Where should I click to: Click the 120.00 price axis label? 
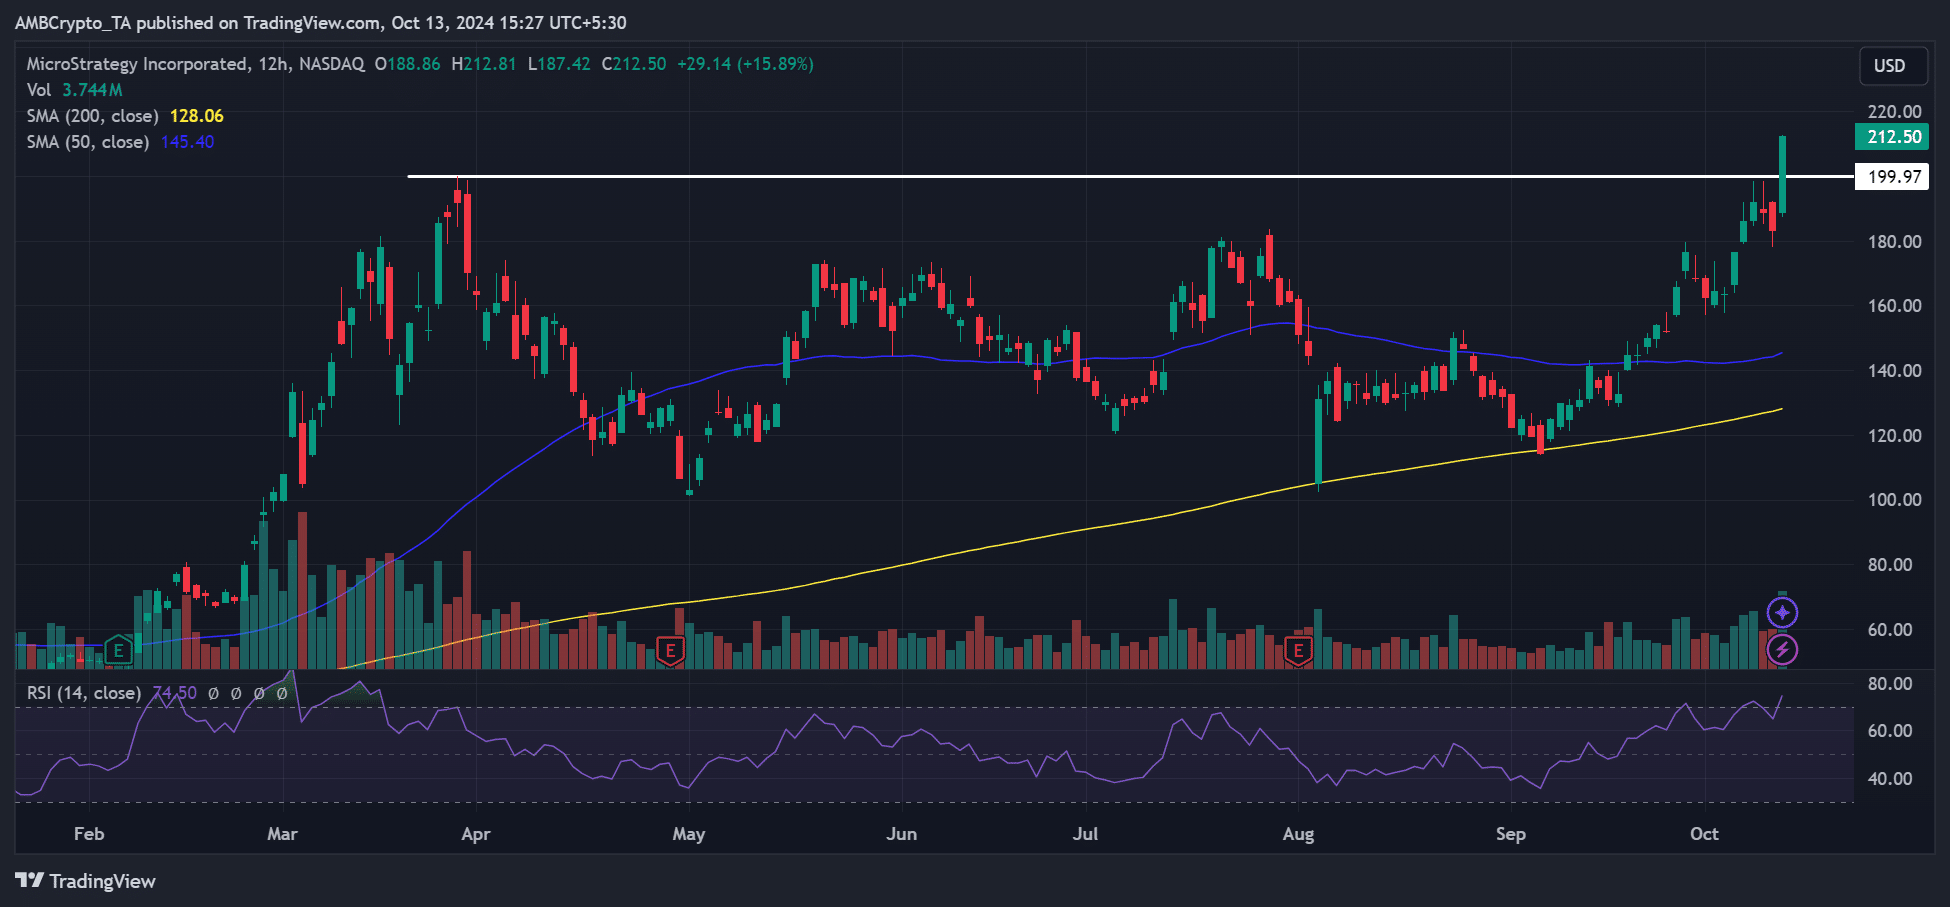(x=1894, y=436)
